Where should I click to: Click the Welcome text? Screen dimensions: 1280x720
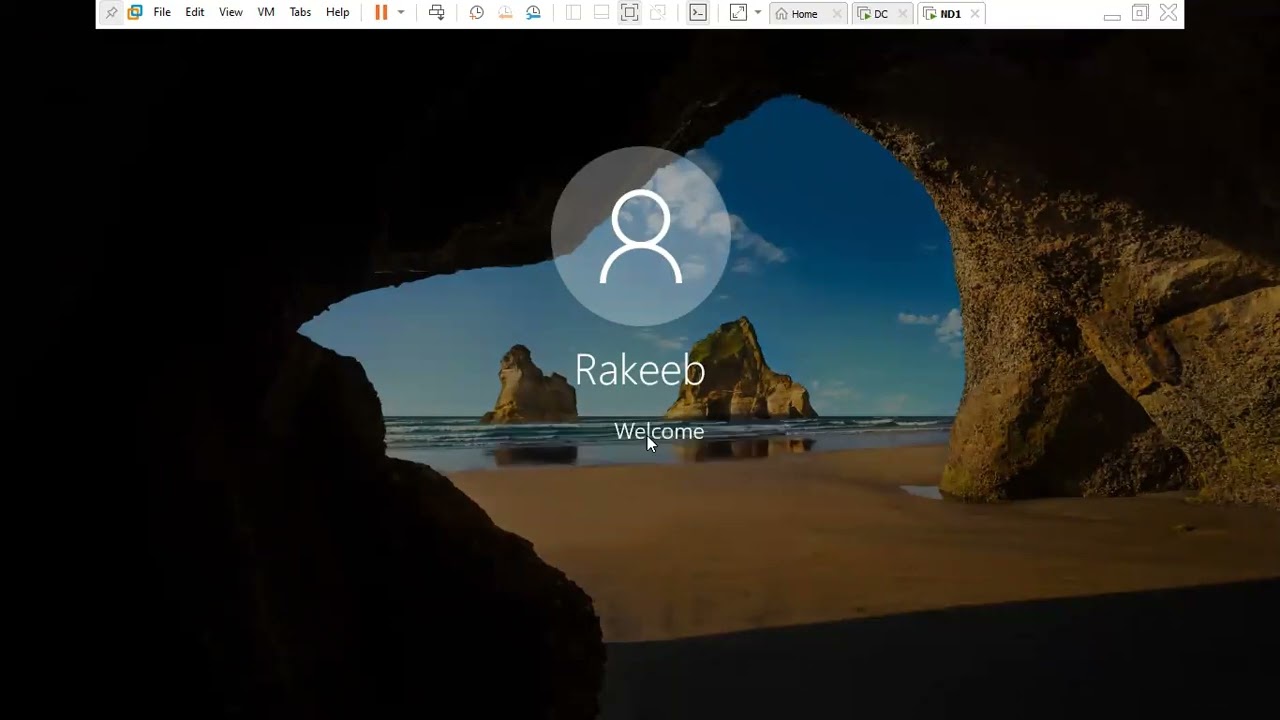(x=659, y=431)
